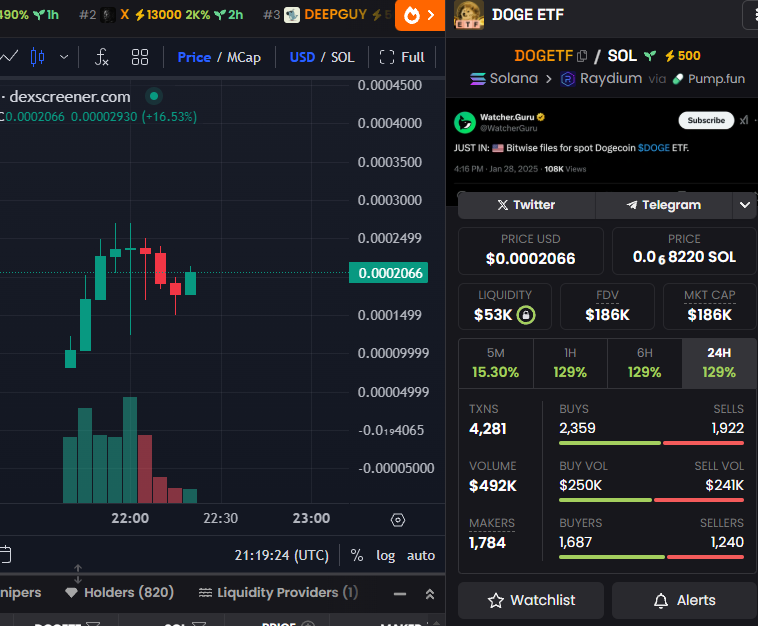Toggle auto scale on chart
The height and width of the screenshot is (626, 758).
pyautogui.click(x=421, y=555)
